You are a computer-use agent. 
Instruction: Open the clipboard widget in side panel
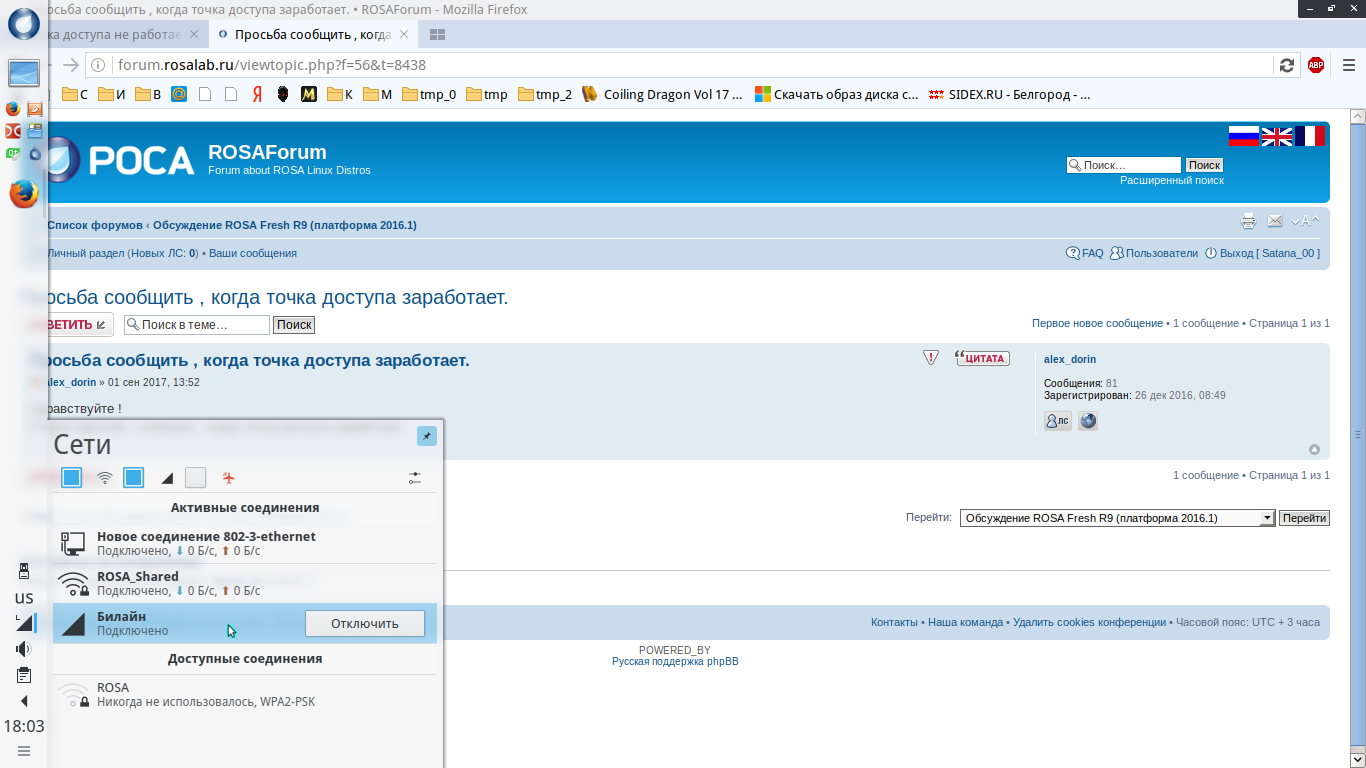[x=24, y=675]
